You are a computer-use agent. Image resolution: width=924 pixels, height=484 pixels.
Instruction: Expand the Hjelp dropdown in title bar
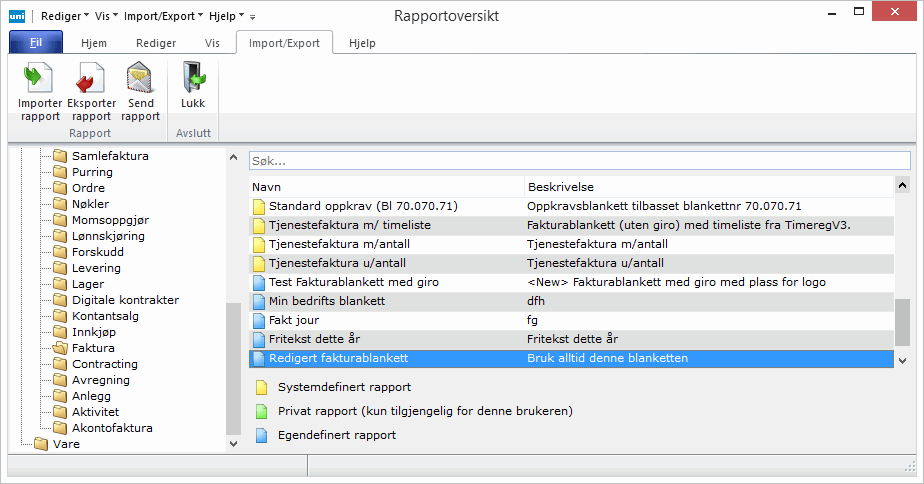coord(226,16)
